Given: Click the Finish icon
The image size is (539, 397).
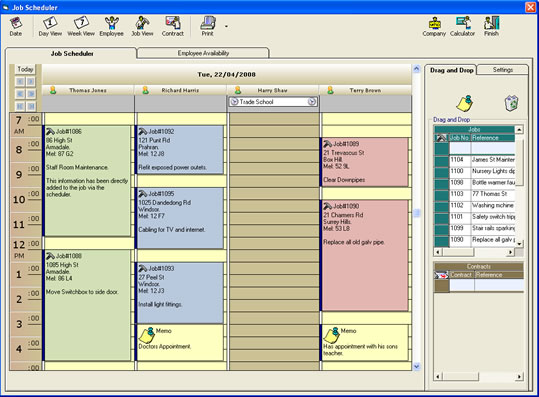Looking at the screenshot, I should (491, 26).
